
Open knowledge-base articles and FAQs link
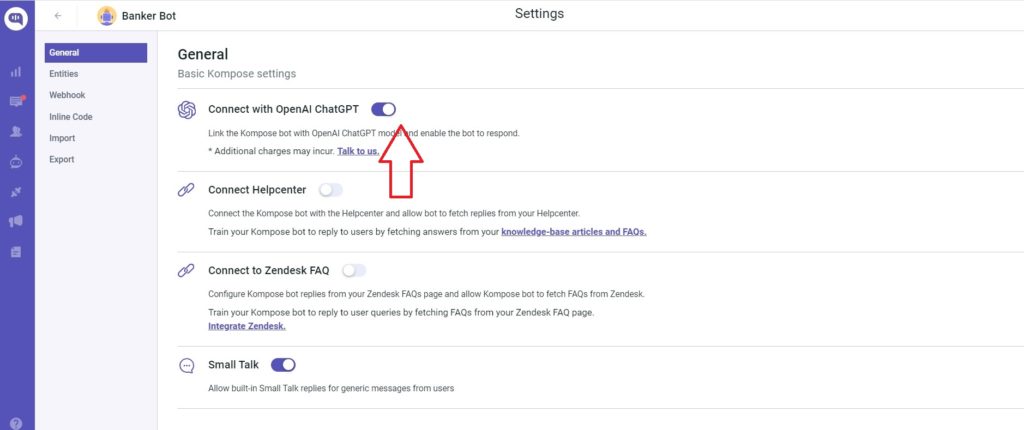(x=574, y=231)
